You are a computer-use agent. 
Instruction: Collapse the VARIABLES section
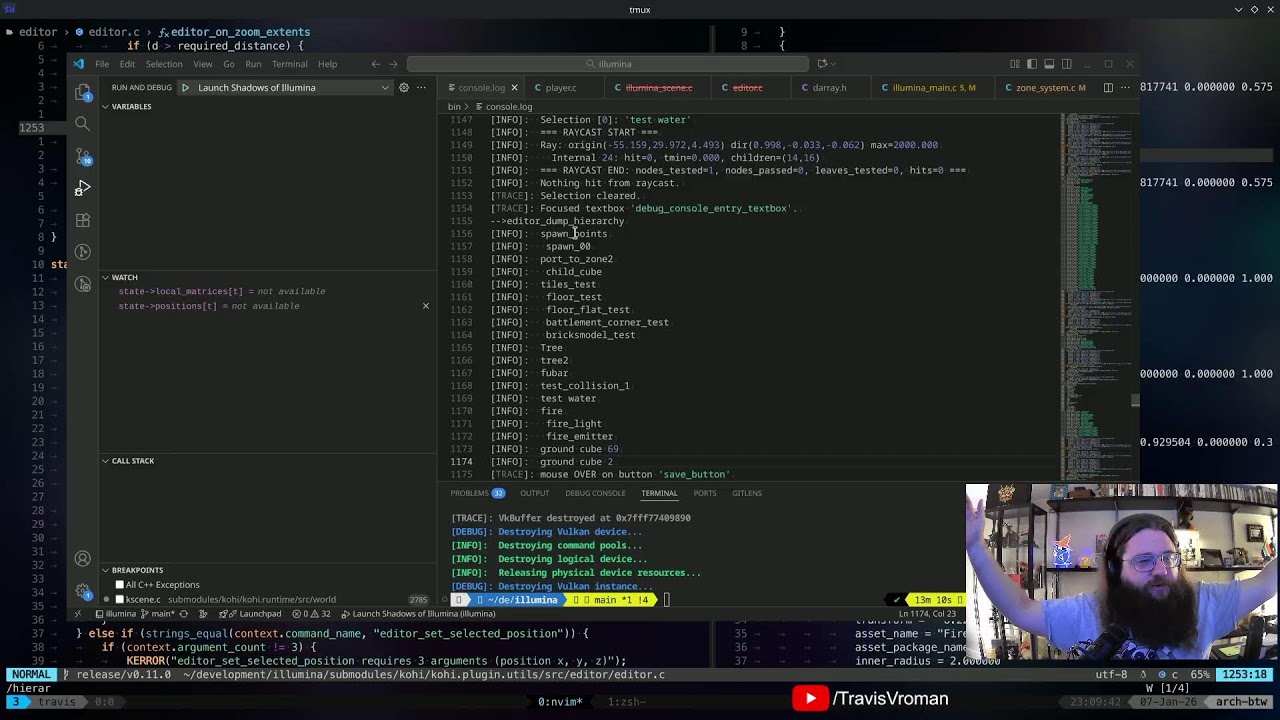pos(131,106)
